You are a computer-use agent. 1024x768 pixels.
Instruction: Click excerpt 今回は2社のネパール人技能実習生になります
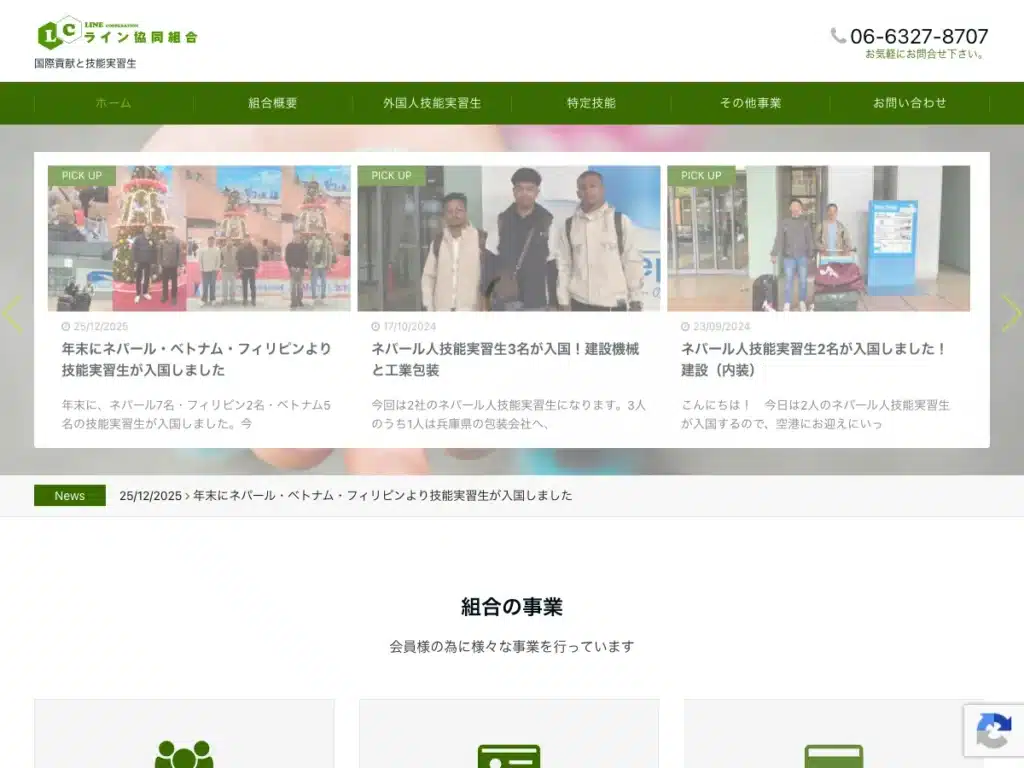click(509, 414)
